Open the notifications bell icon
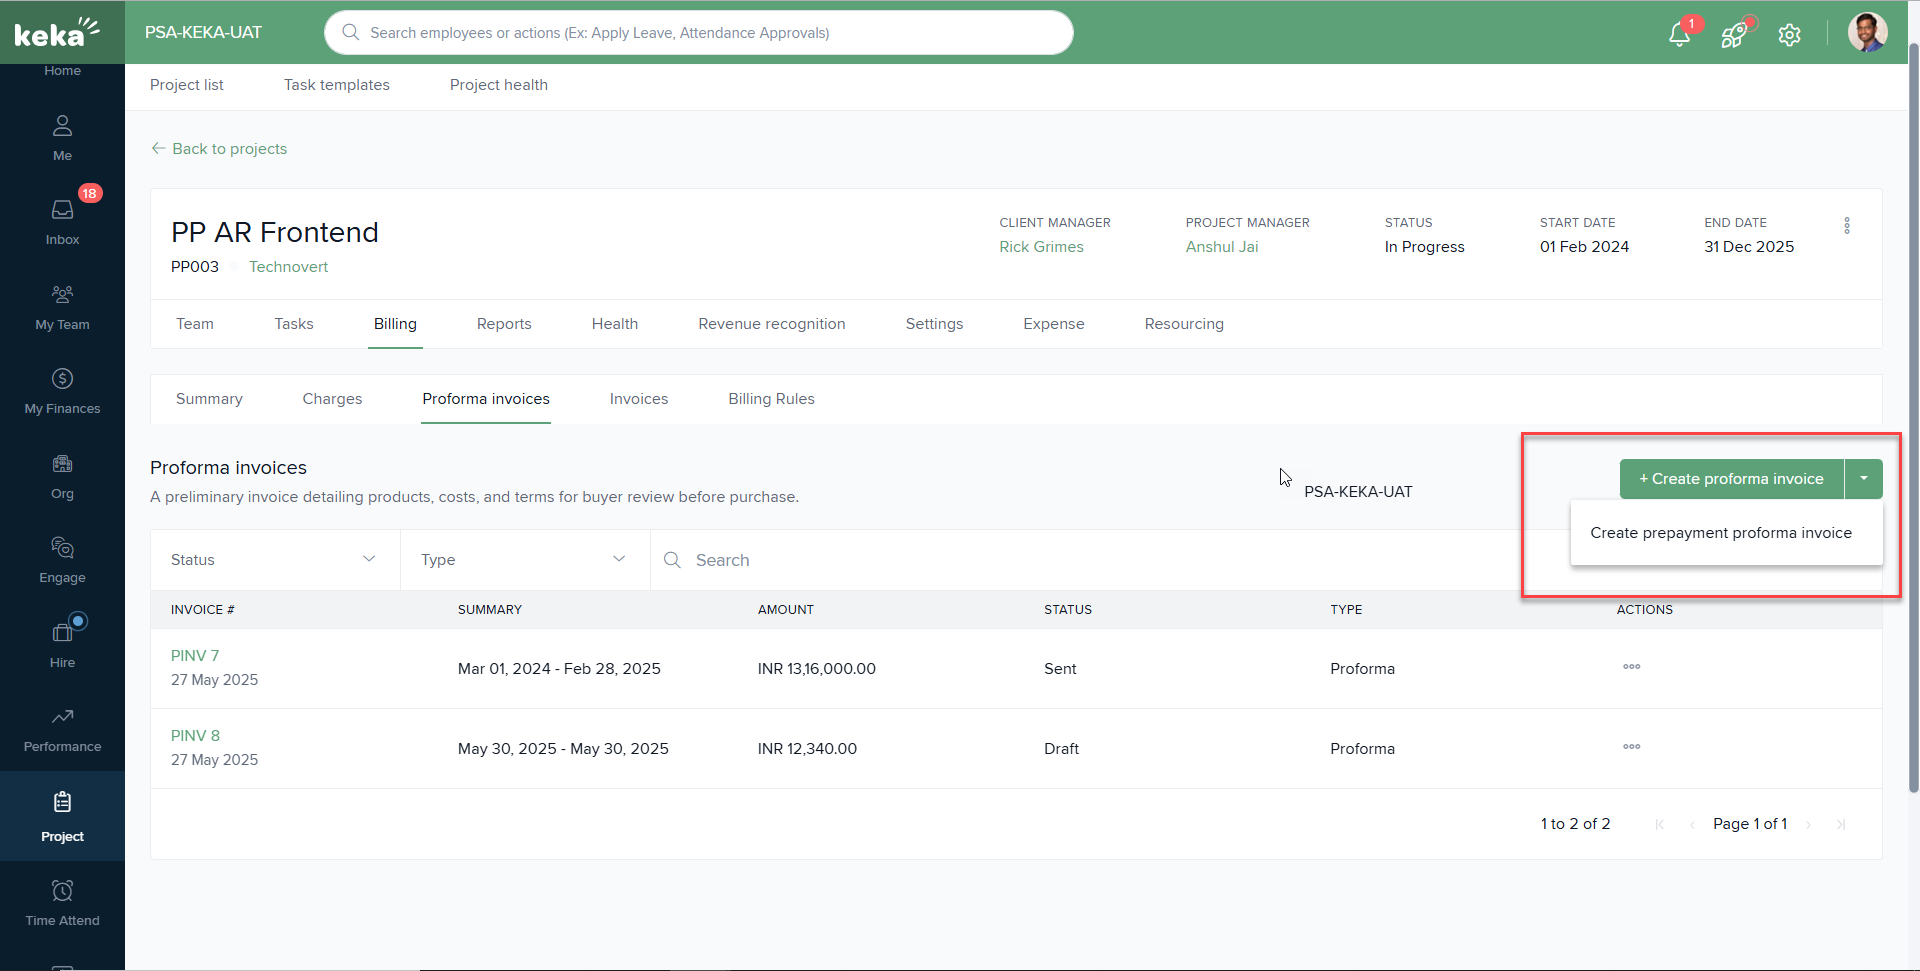The width and height of the screenshot is (1920, 971). coord(1679,35)
